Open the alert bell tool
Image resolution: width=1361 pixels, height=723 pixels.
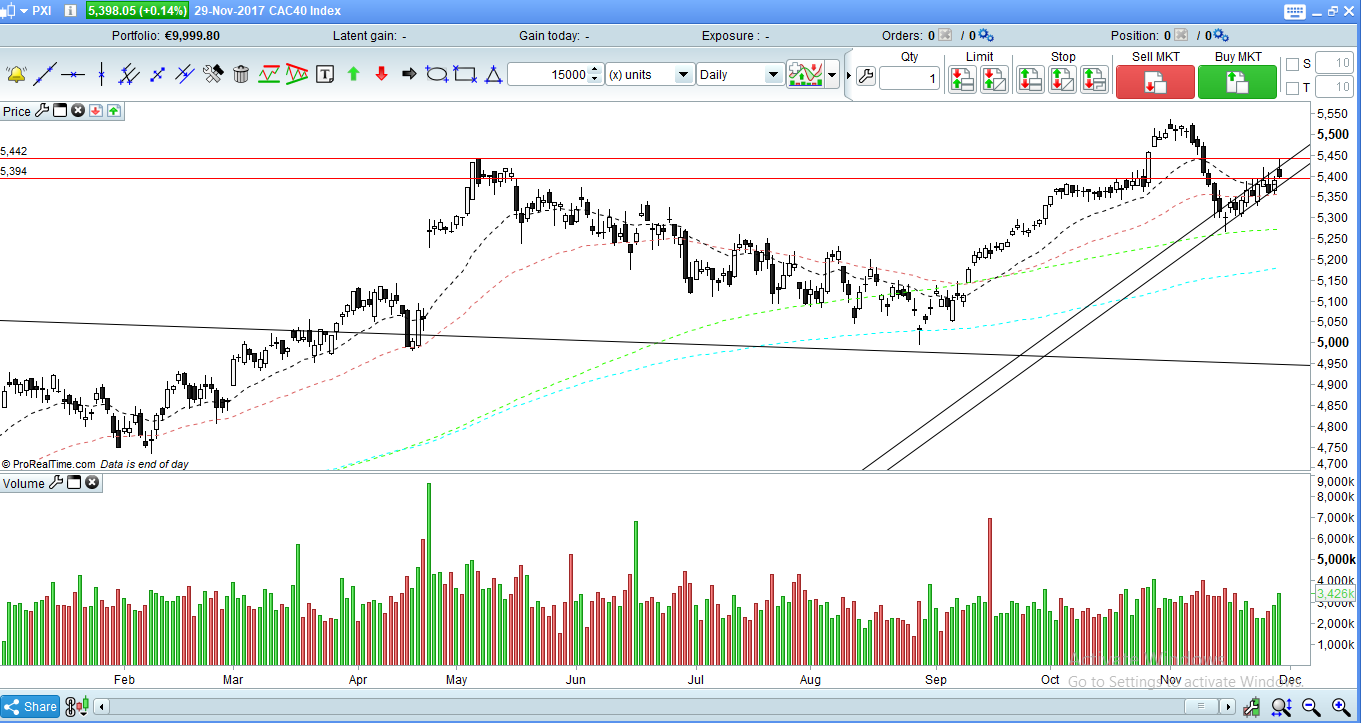pos(16,74)
